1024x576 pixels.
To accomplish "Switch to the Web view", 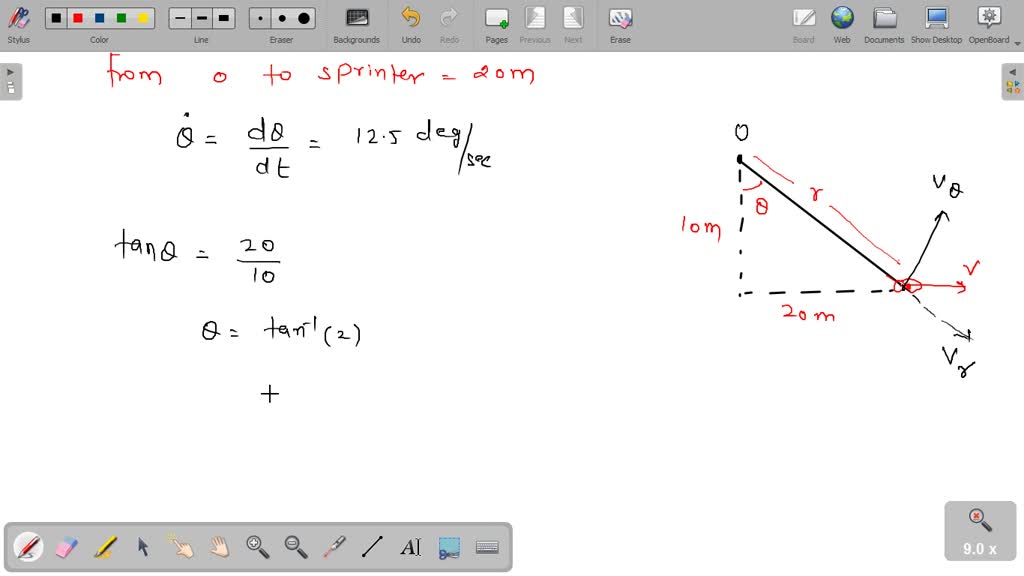I will [x=842, y=24].
